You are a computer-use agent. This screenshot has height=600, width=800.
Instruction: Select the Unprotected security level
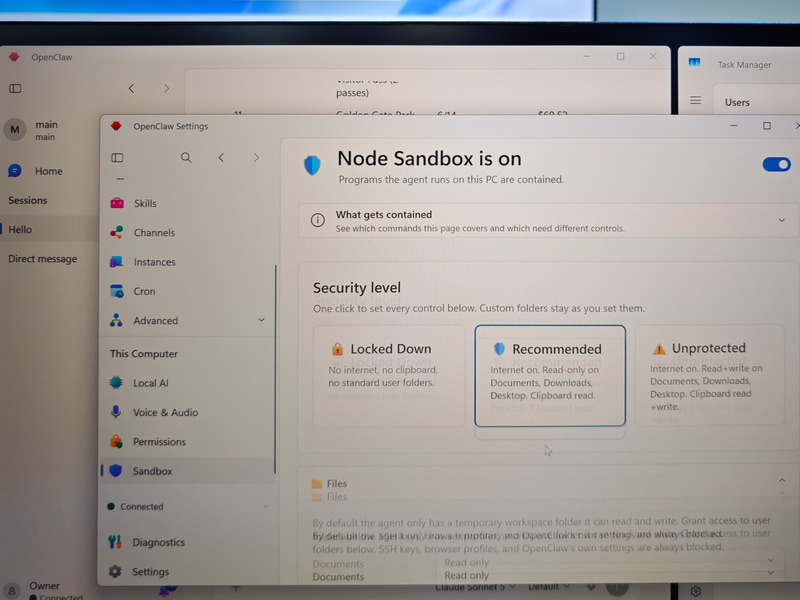click(x=709, y=374)
